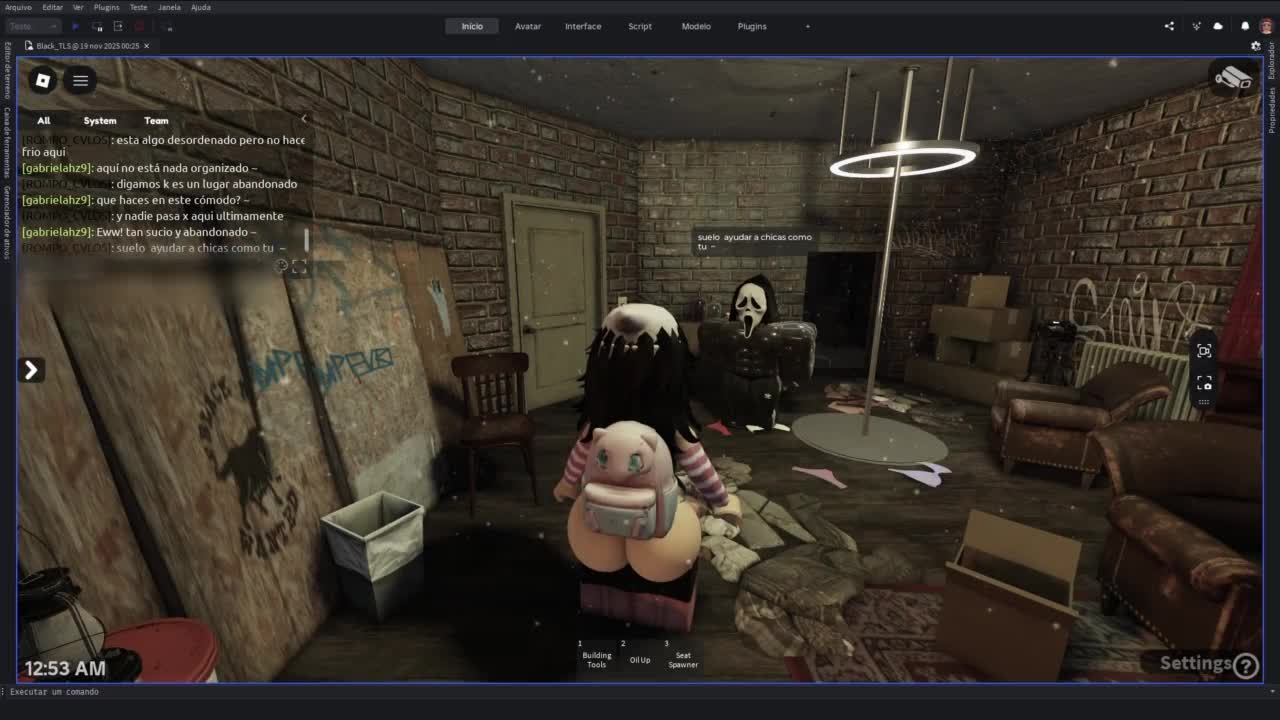Click the Play test button
The width and height of the screenshot is (1280, 720).
[76, 26]
